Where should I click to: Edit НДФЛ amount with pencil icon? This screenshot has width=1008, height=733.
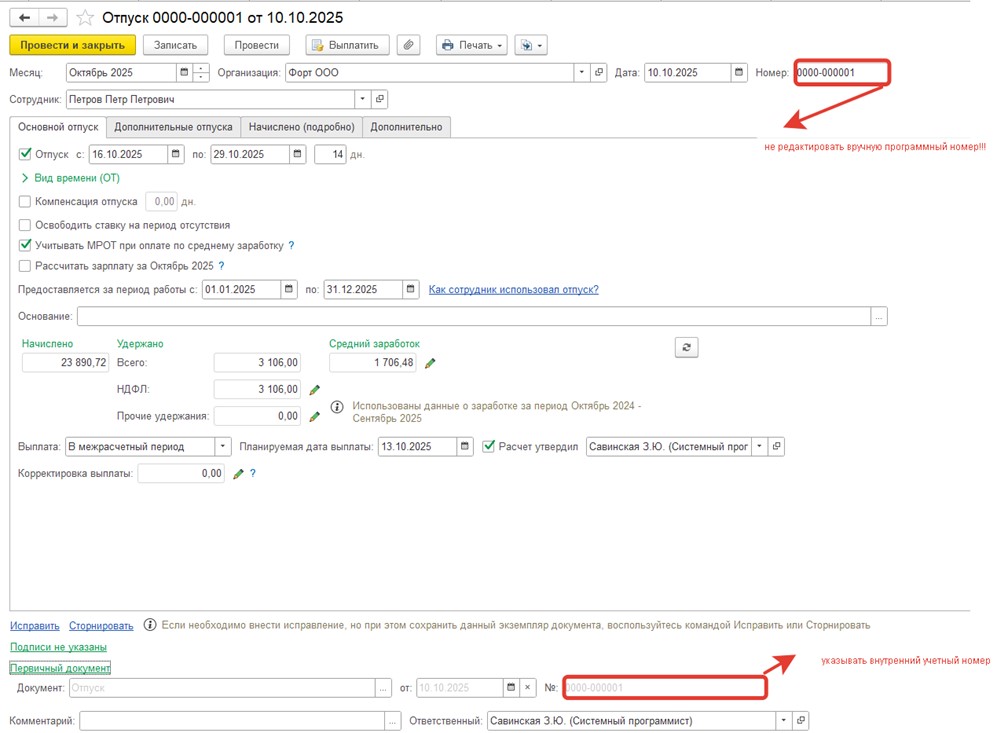(x=314, y=389)
